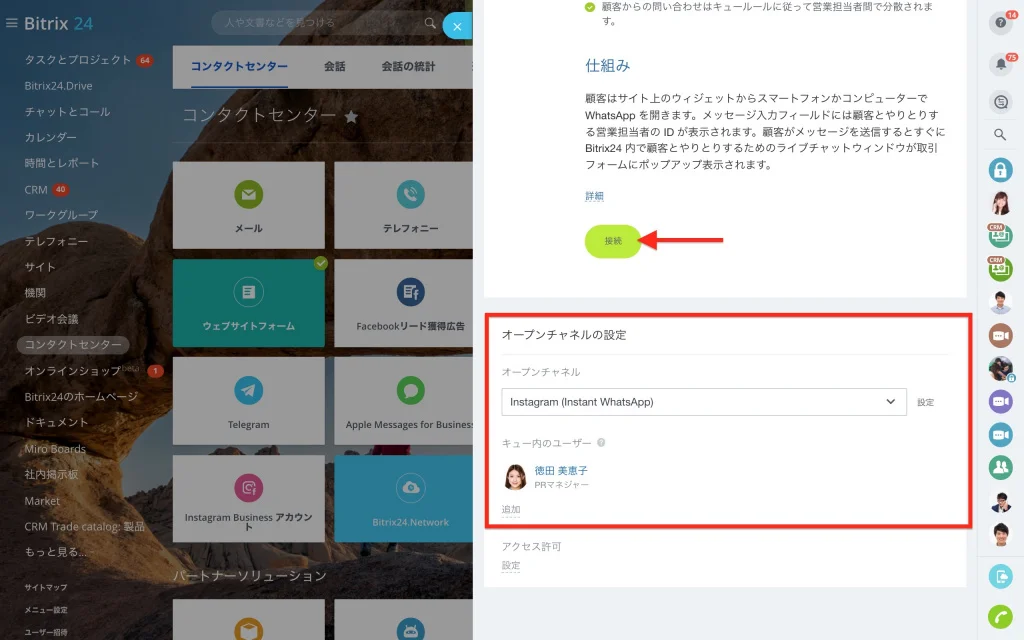Close the slider panel with blue X
The image size is (1024, 640).
coord(457,26)
